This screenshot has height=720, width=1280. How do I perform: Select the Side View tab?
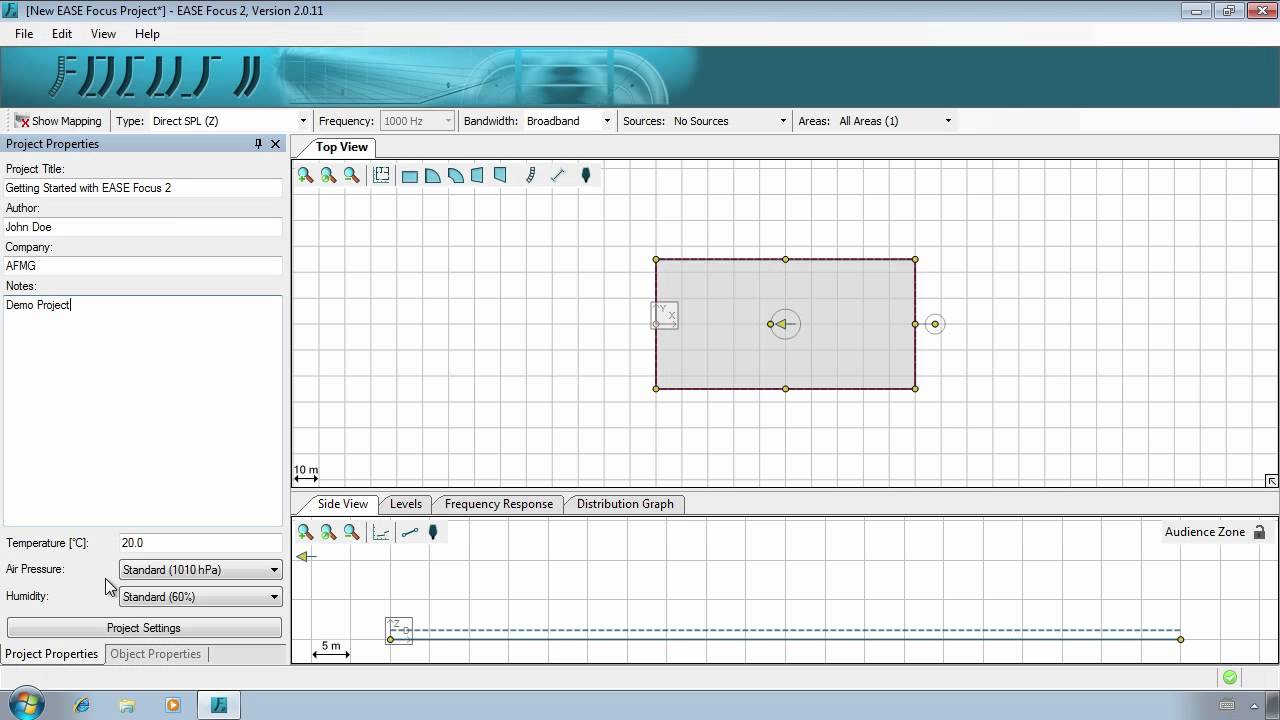[342, 504]
